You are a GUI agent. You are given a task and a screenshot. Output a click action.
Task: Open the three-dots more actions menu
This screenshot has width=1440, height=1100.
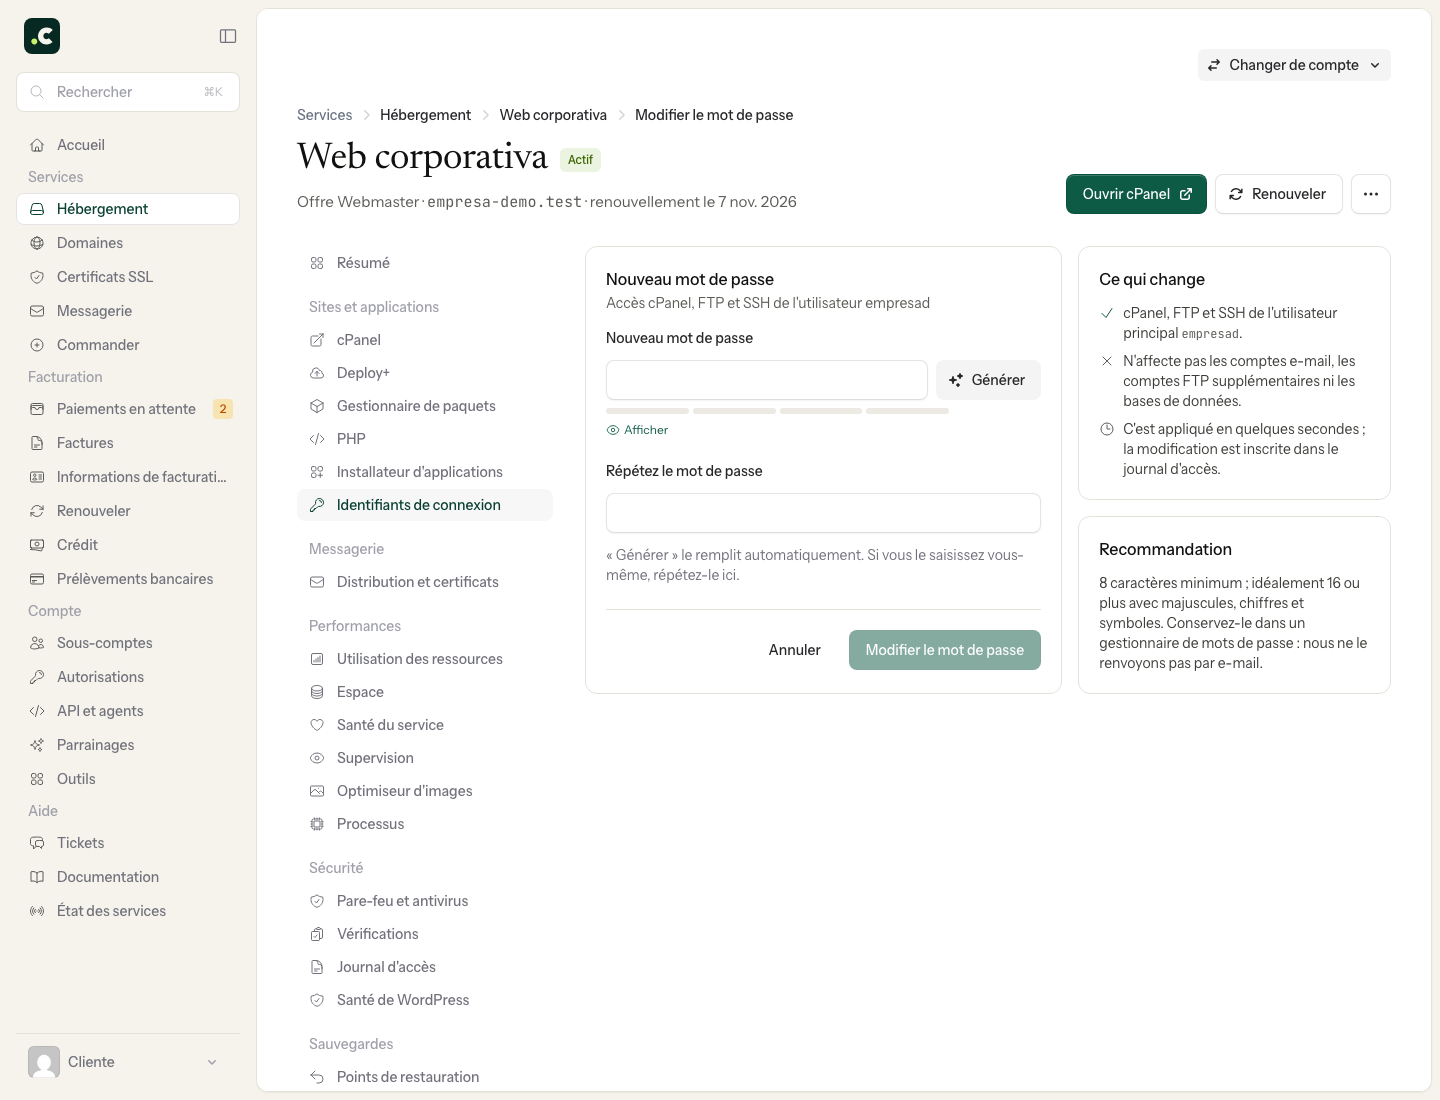(1371, 194)
